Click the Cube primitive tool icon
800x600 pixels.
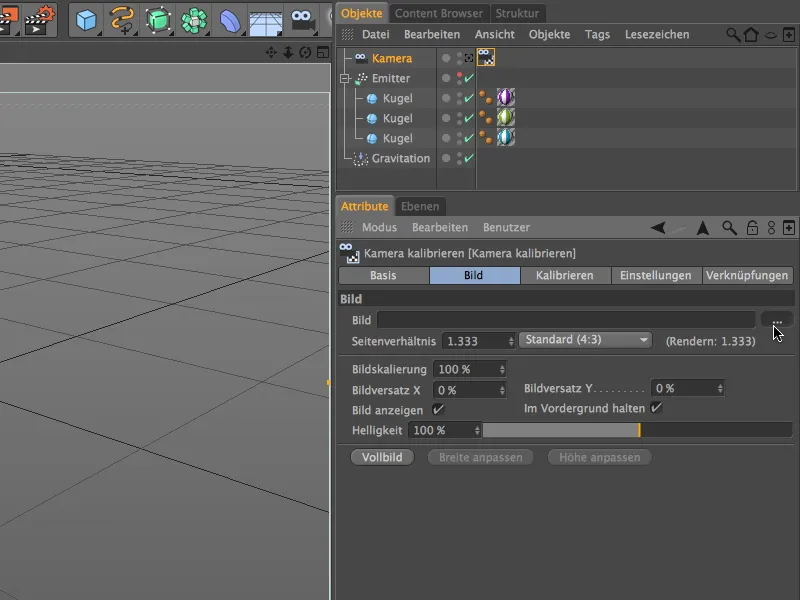(x=86, y=20)
